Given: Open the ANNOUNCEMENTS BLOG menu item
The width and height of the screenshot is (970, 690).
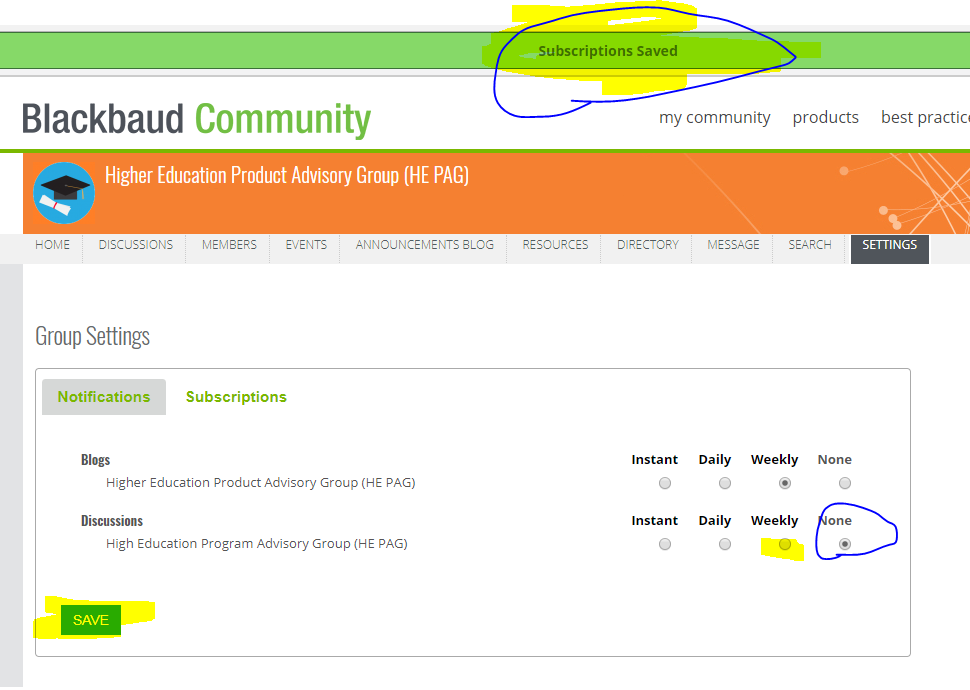Looking at the screenshot, I should coord(424,245).
